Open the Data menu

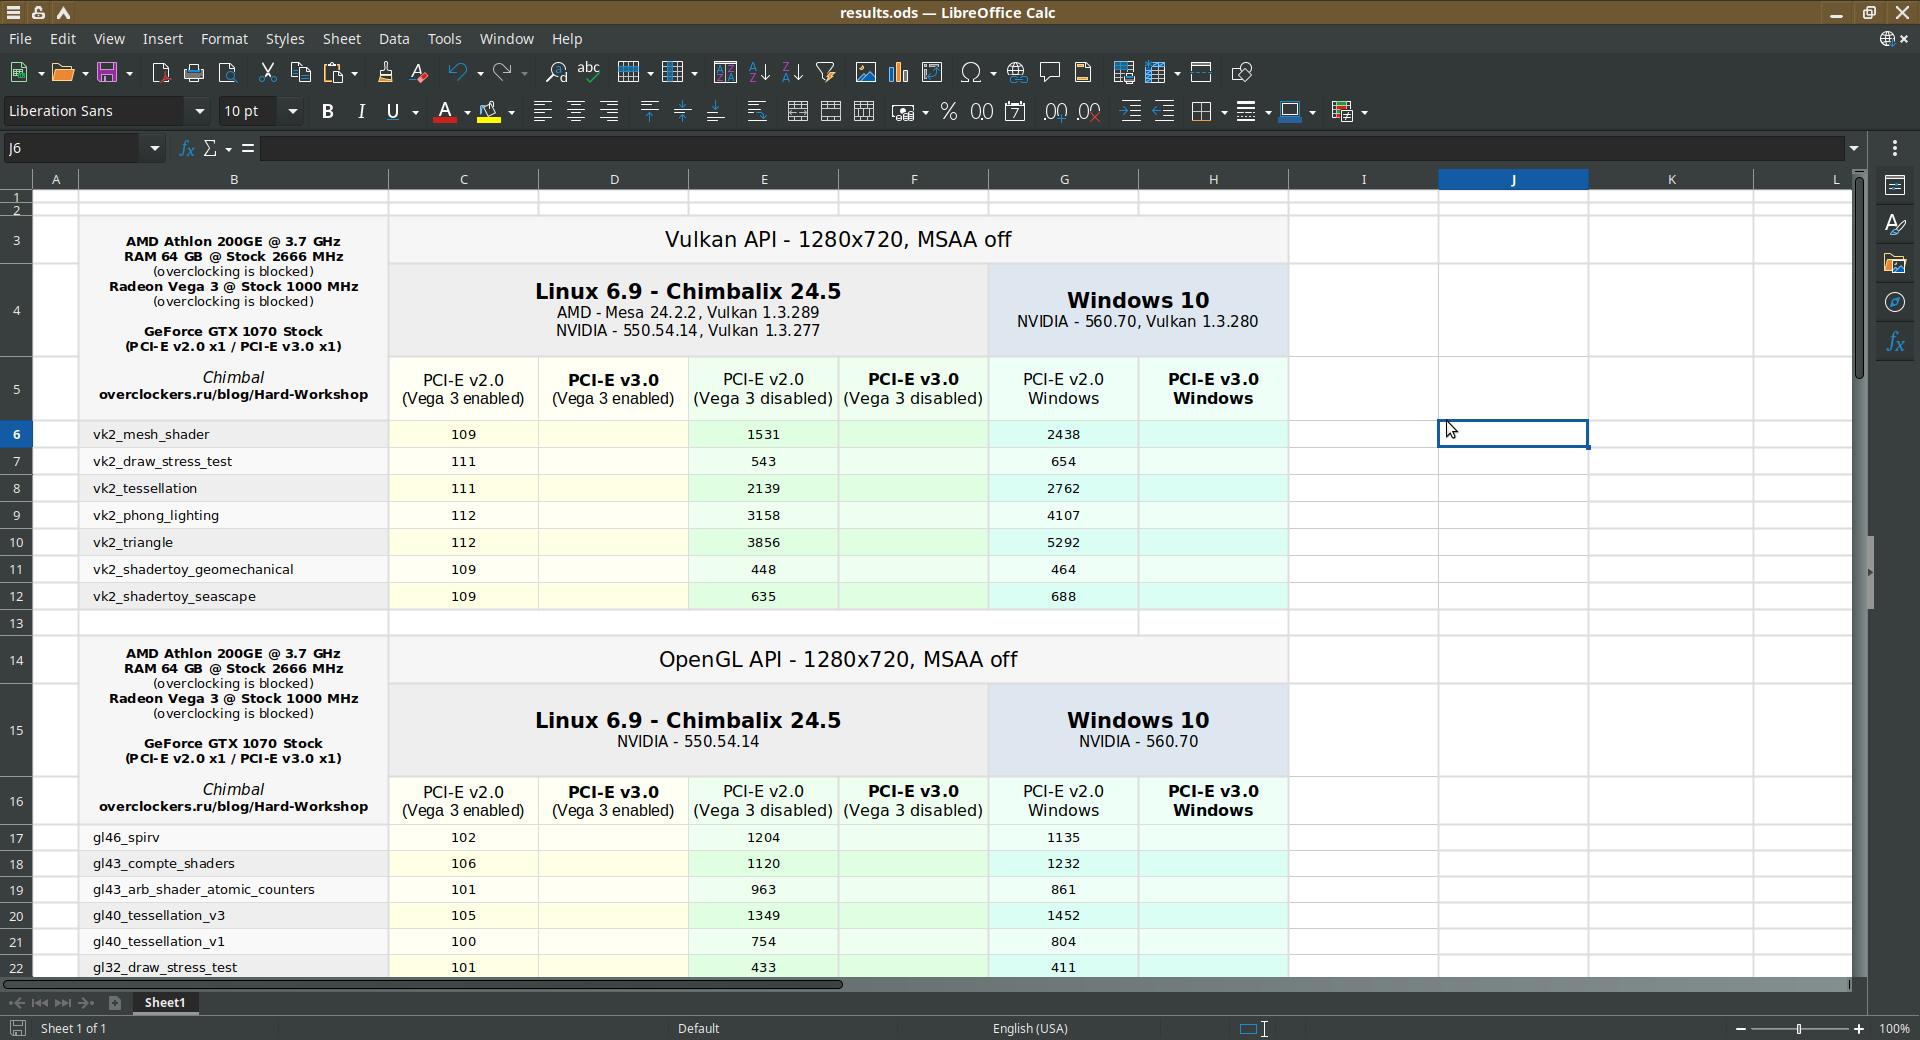(393, 39)
